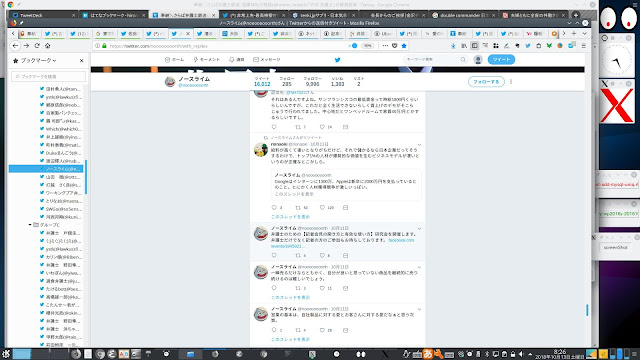Open Twitter モーメント navigation item

click(x=207, y=60)
